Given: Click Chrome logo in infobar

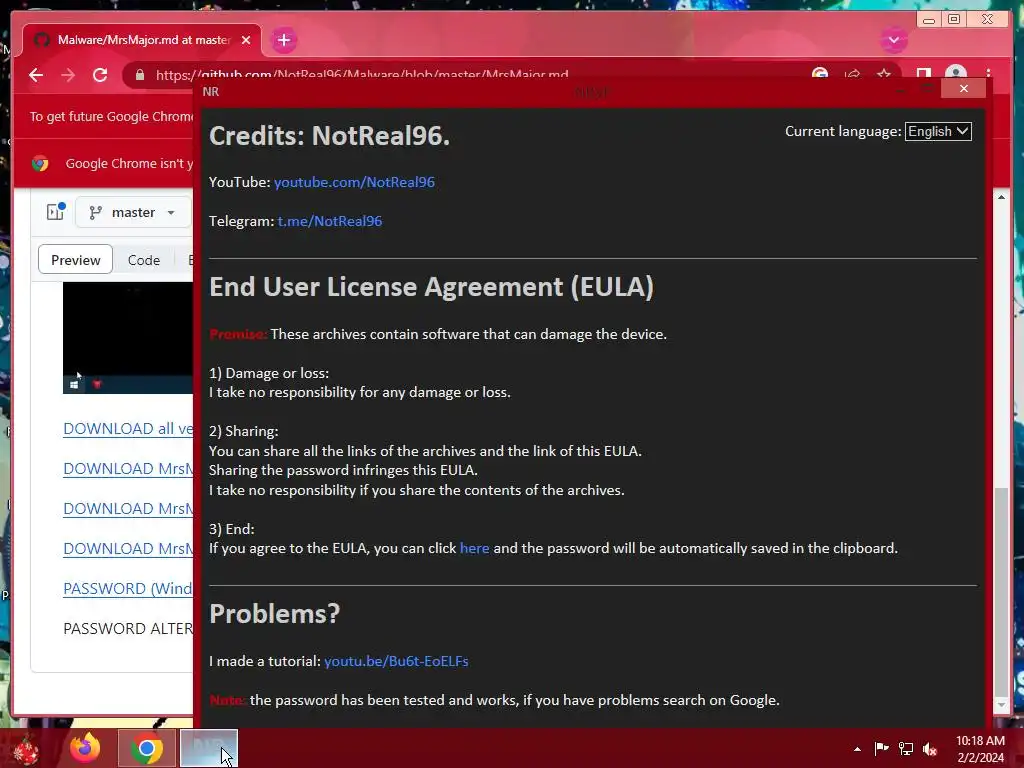Looking at the screenshot, I should (x=40, y=163).
